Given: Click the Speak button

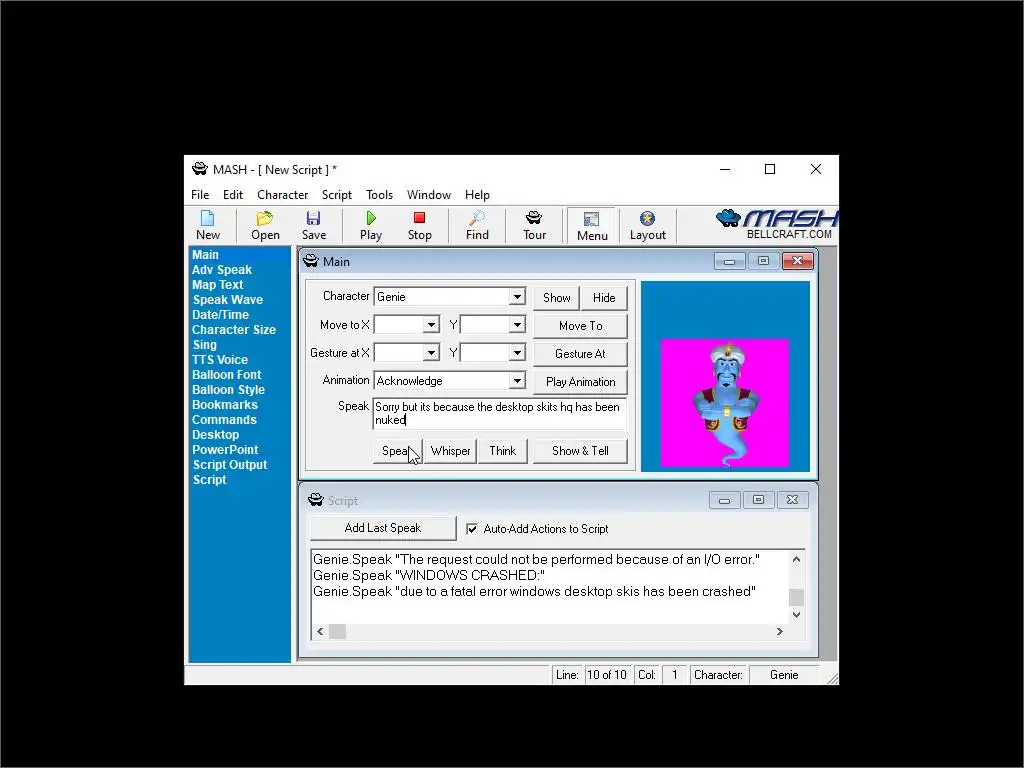Looking at the screenshot, I should point(397,451).
